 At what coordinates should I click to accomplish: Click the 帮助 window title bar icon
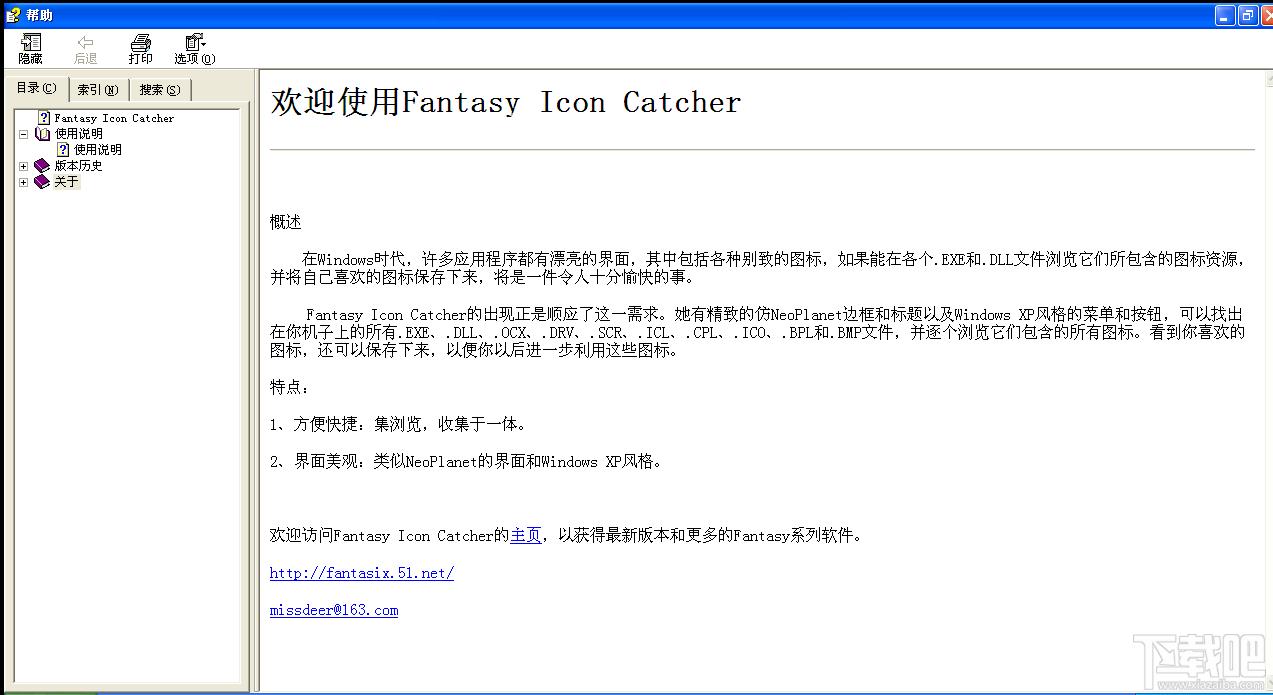click(12, 15)
